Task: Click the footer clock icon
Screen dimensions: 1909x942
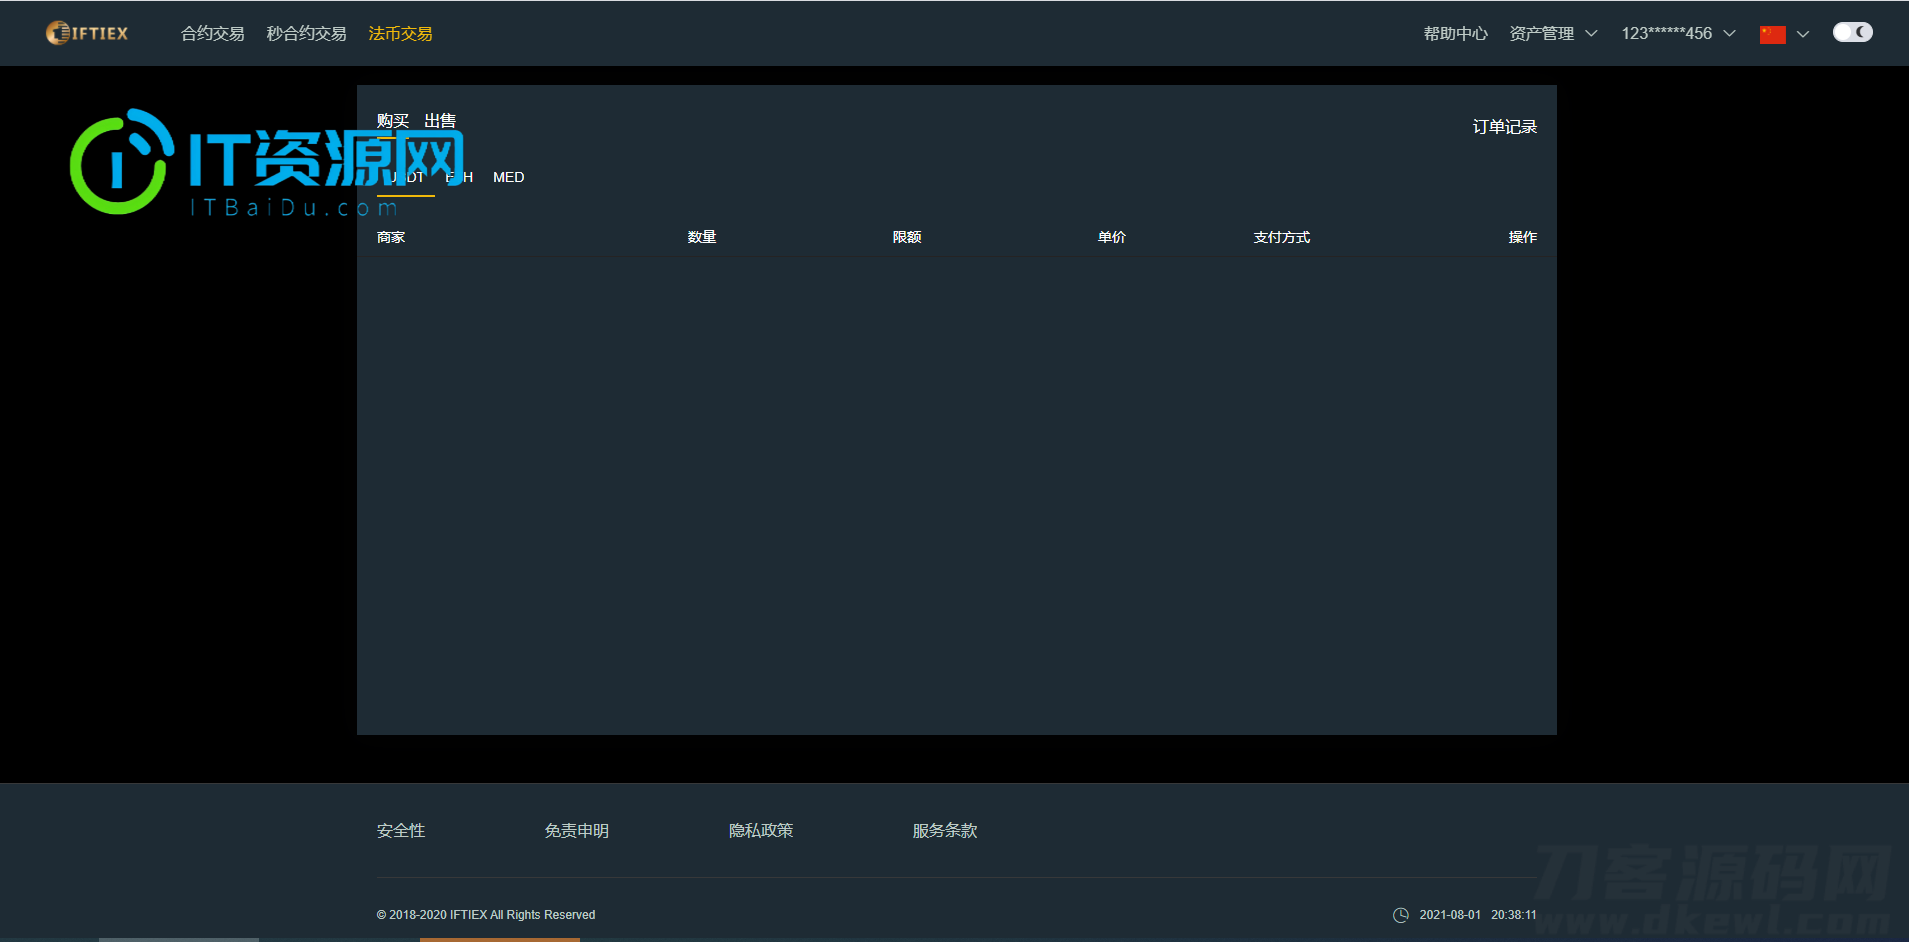Action: point(1401,915)
